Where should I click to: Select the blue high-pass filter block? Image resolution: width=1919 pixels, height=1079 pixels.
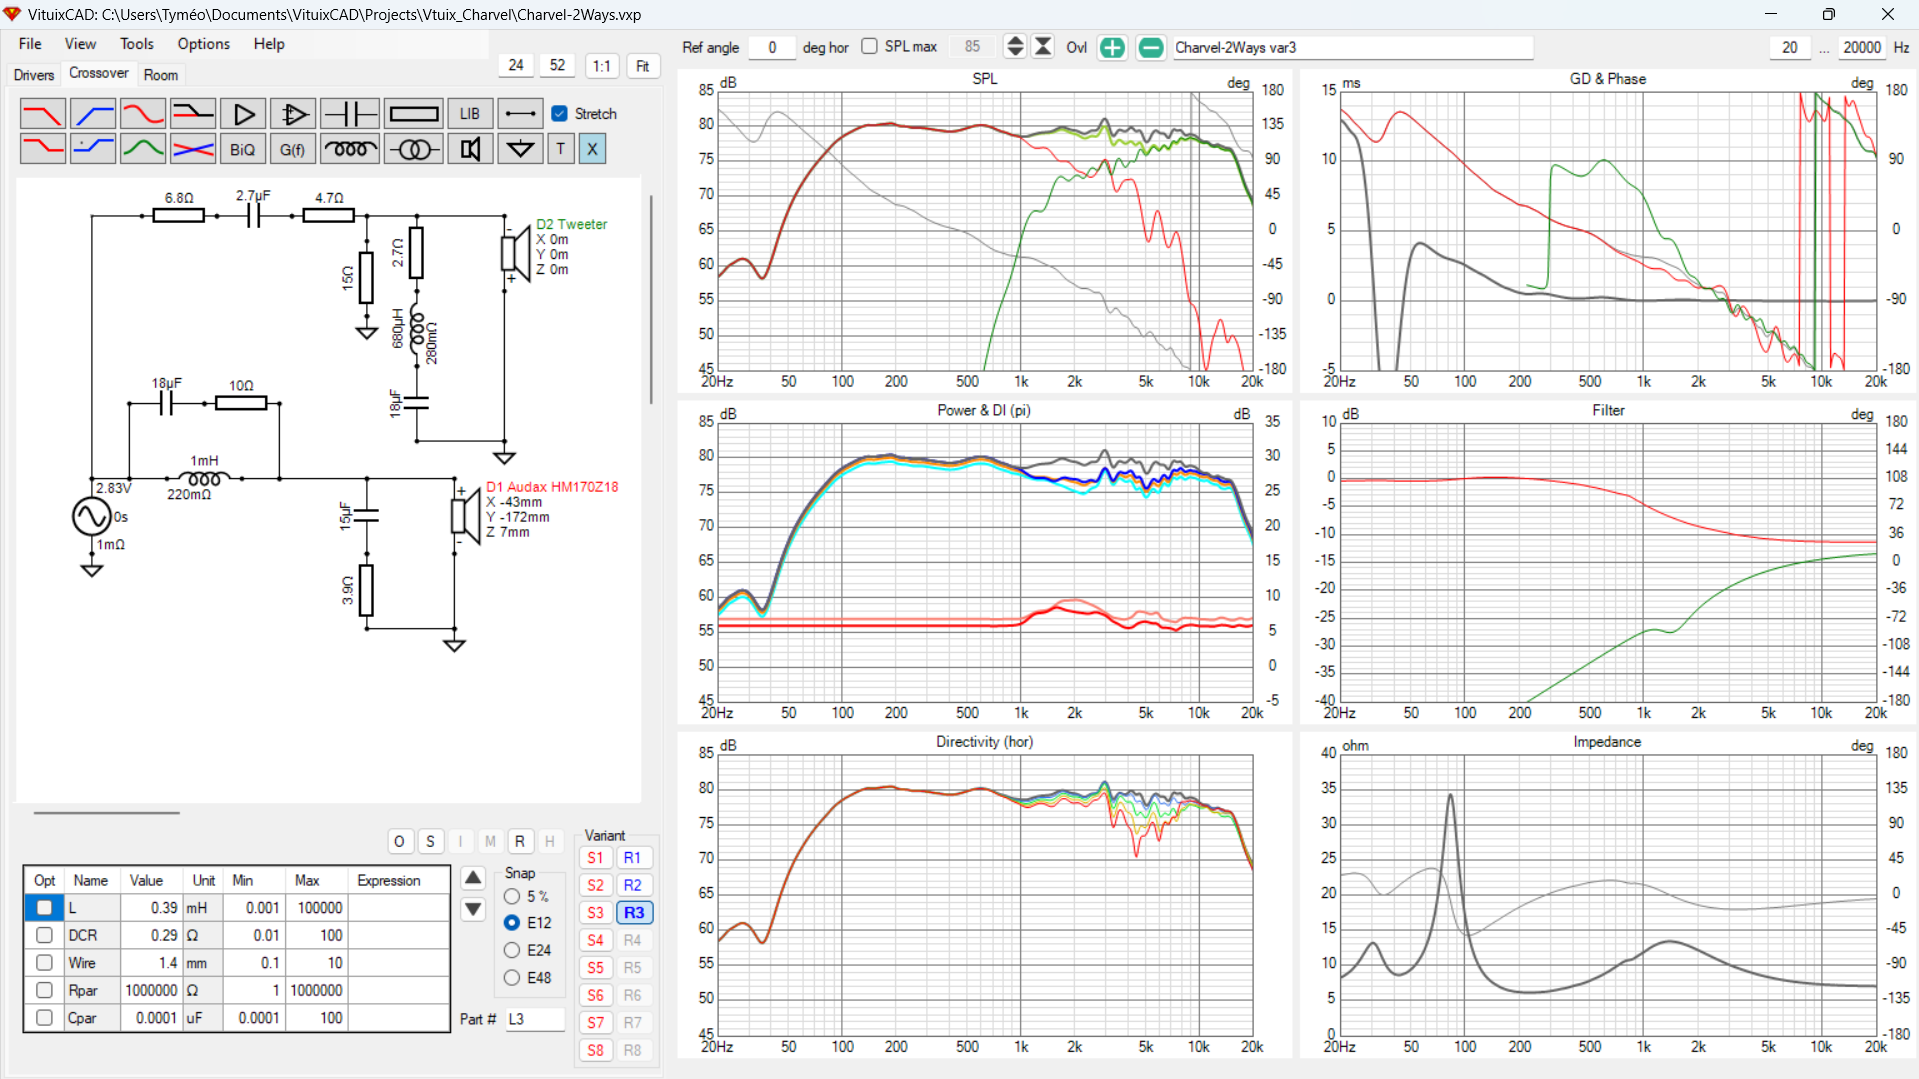92,114
